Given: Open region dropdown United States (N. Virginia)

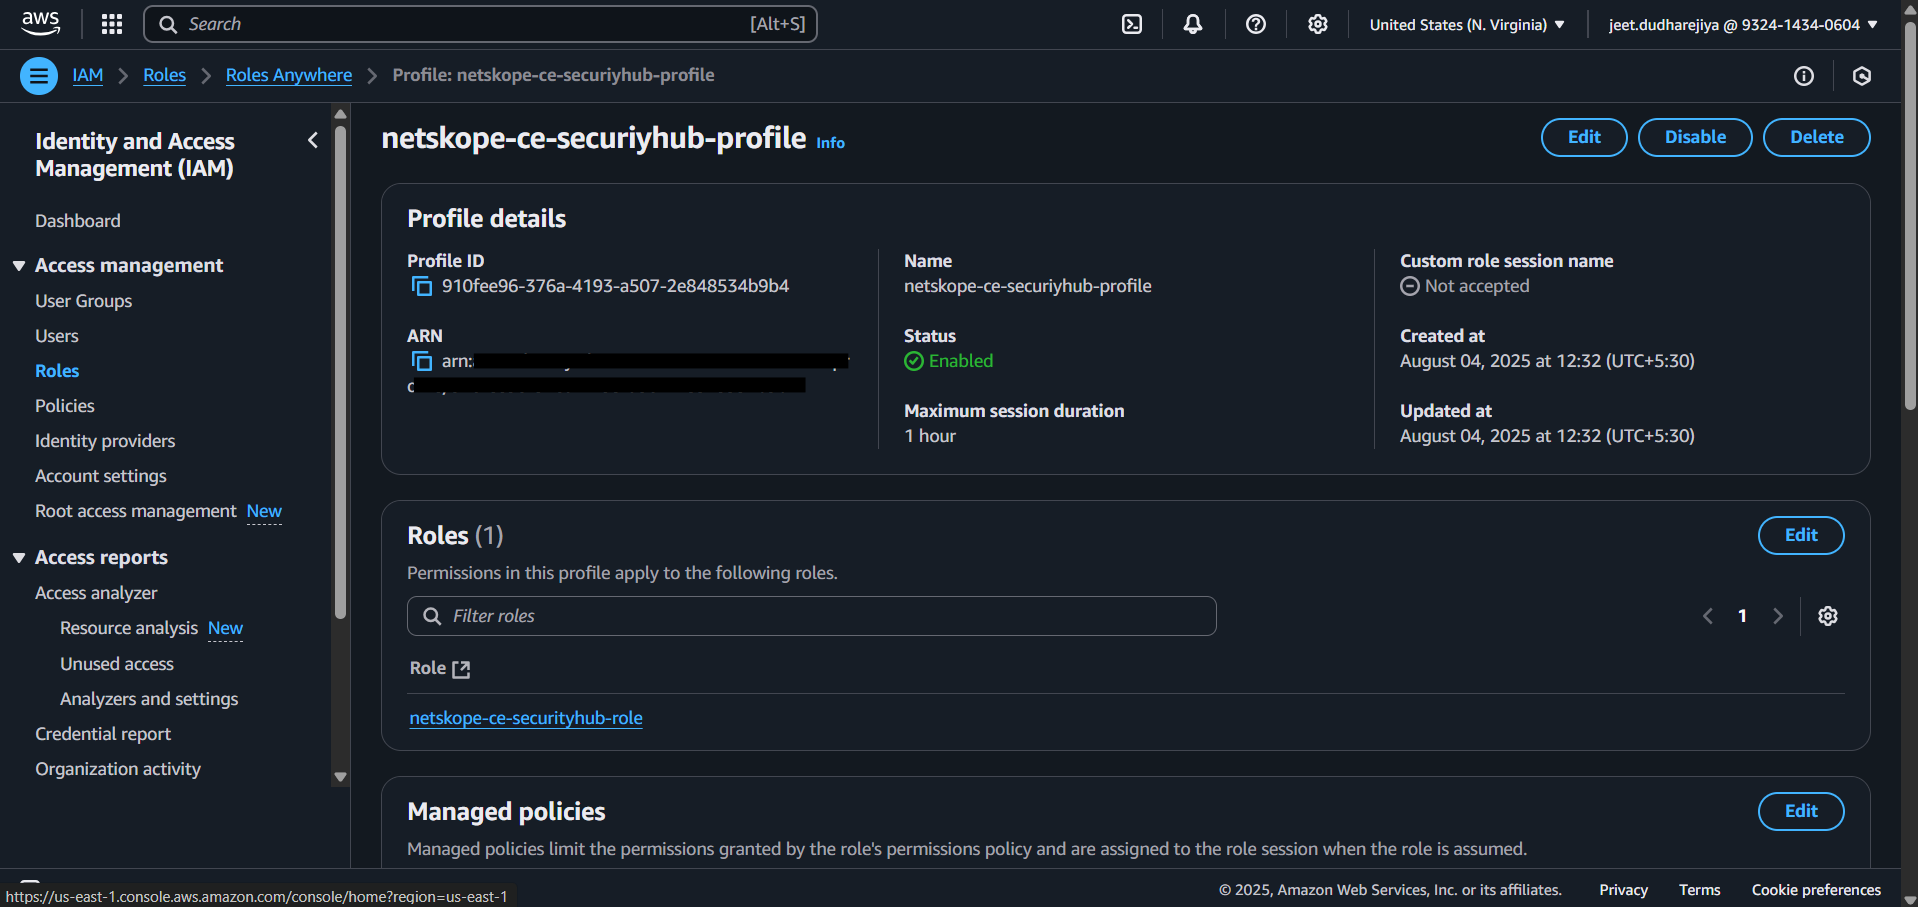Looking at the screenshot, I should [1466, 25].
